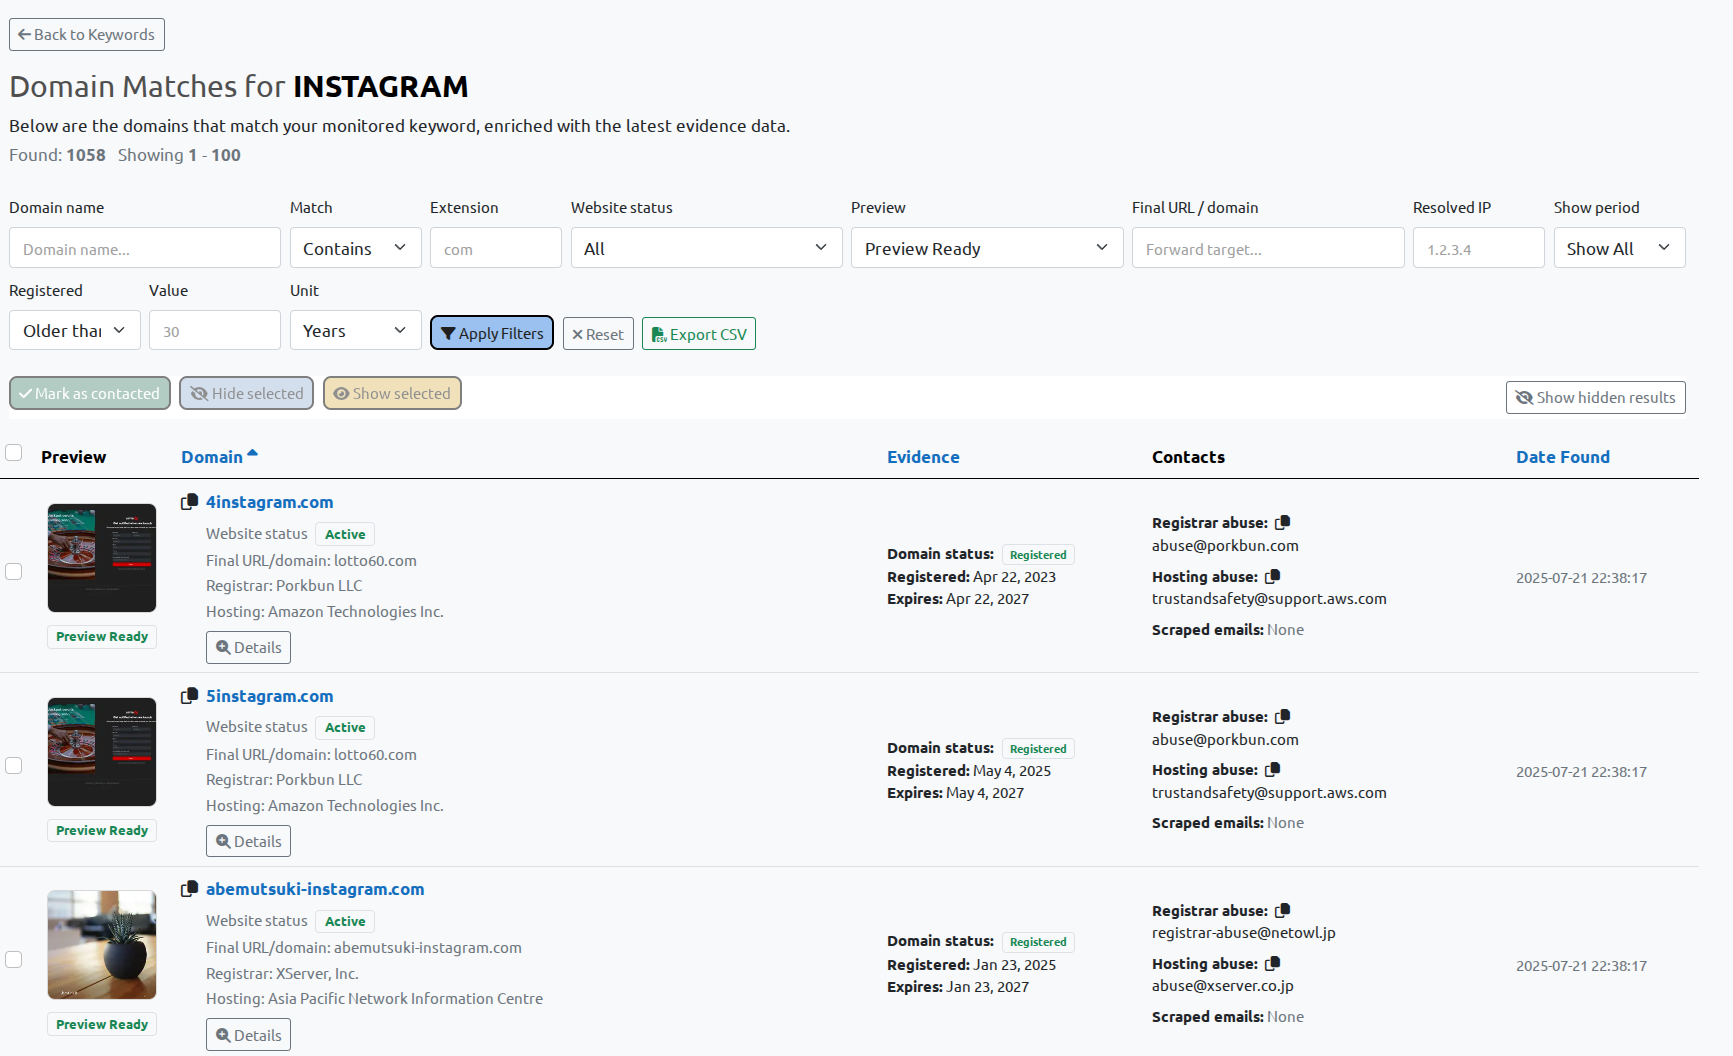Open the 5instagram.com link

pos(269,696)
